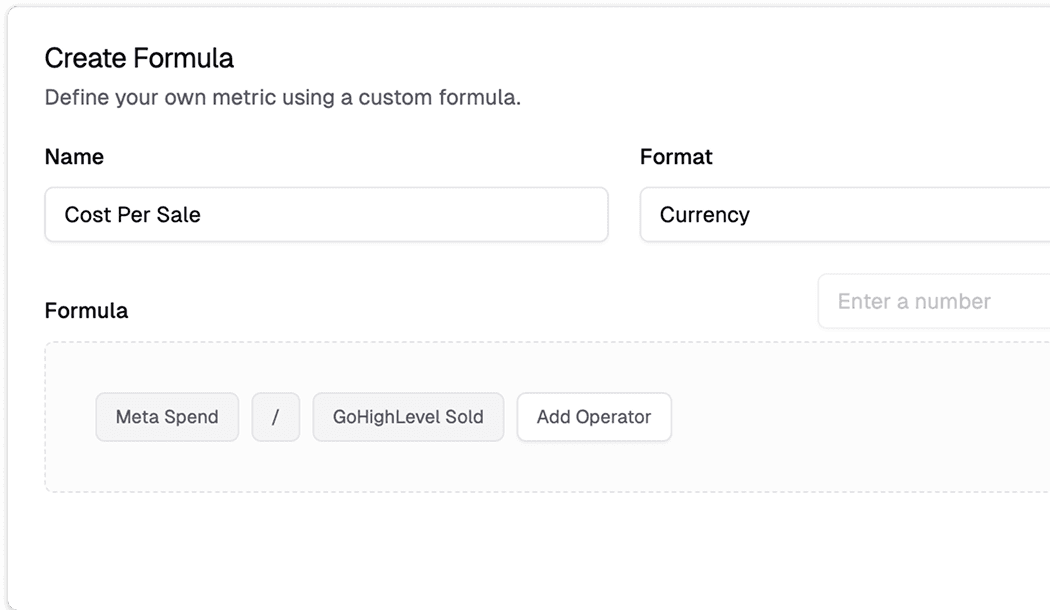Click empty space right of Add Operator
1050x610 pixels.
(850, 417)
